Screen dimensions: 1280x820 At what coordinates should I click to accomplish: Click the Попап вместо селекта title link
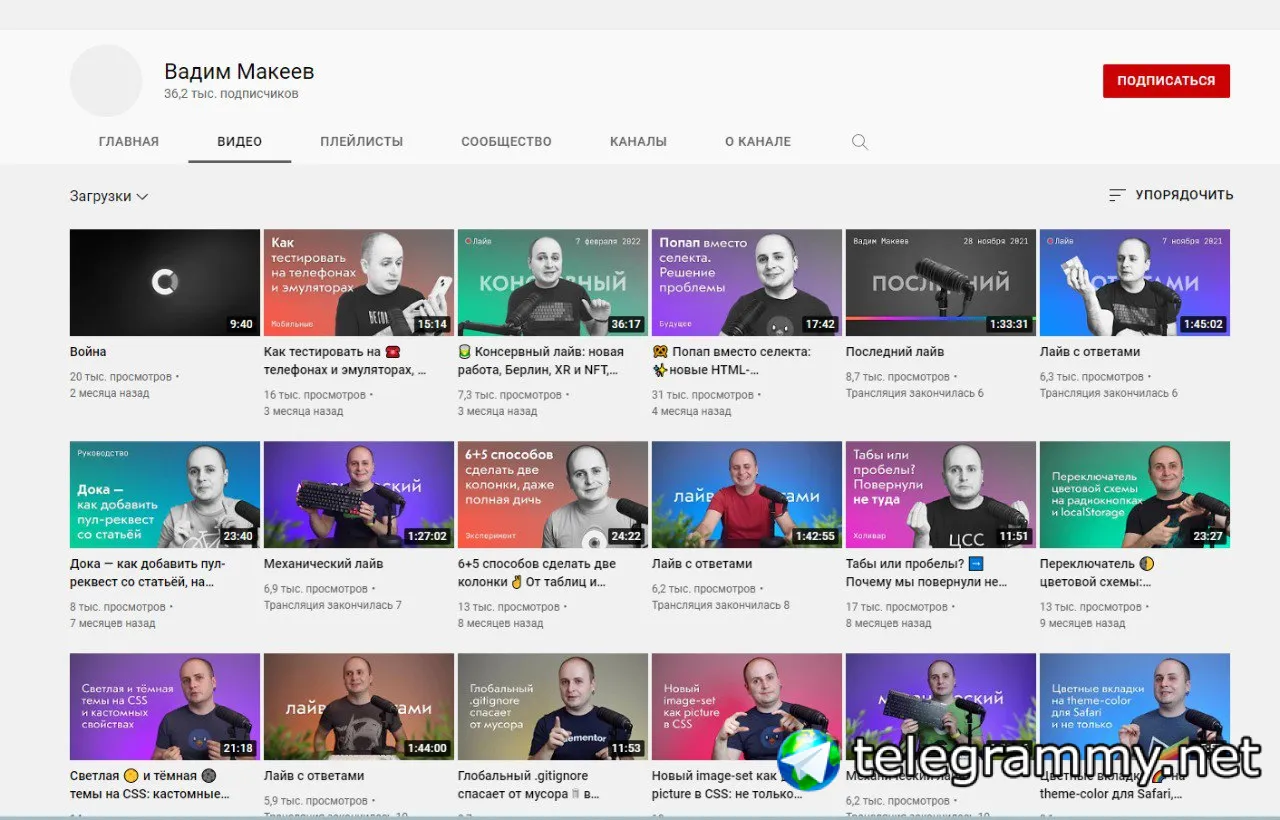(731, 361)
